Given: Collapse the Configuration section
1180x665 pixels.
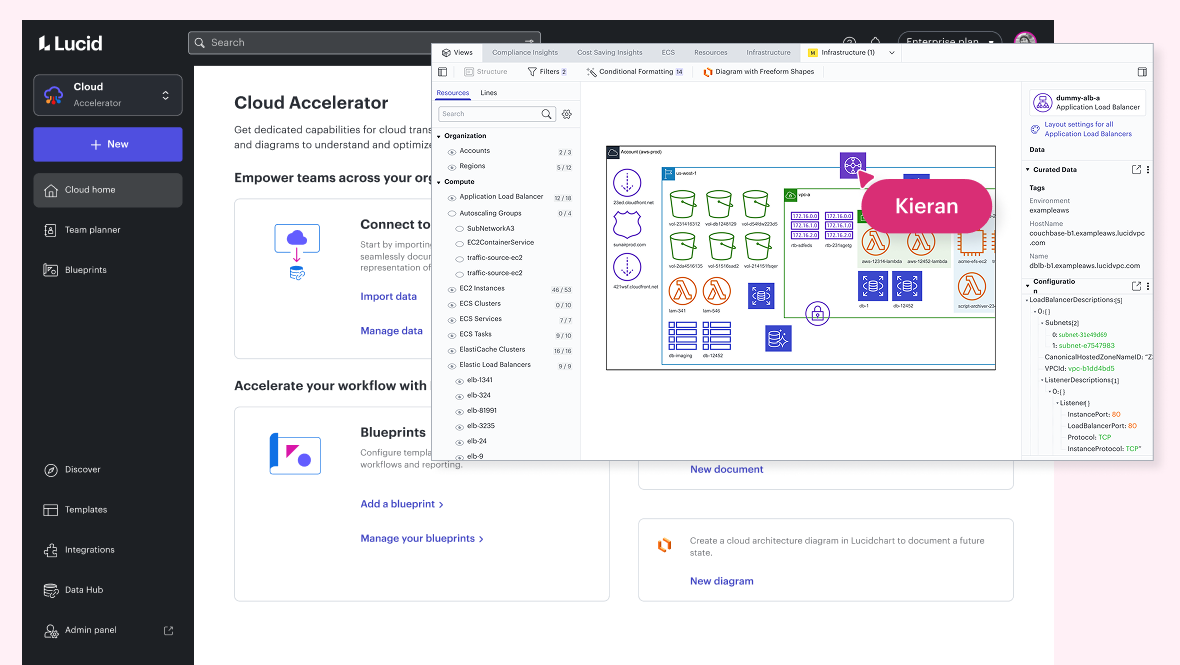Looking at the screenshot, I should (1028, 286).
